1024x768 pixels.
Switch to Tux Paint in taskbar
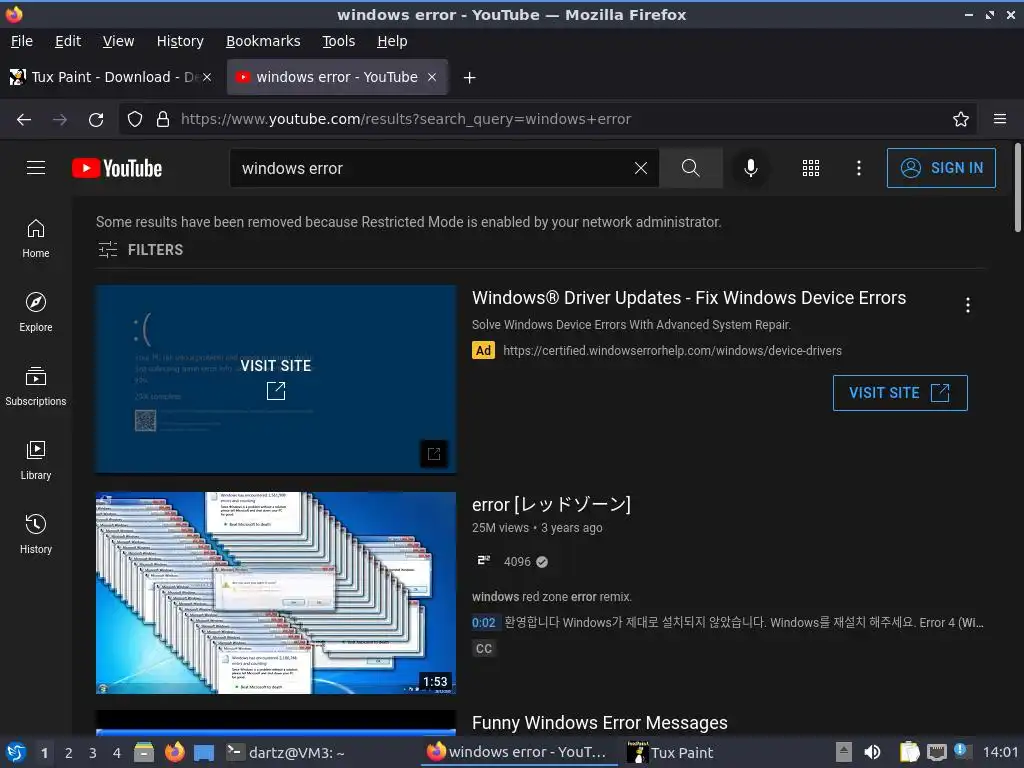click(x=671, y=752)
